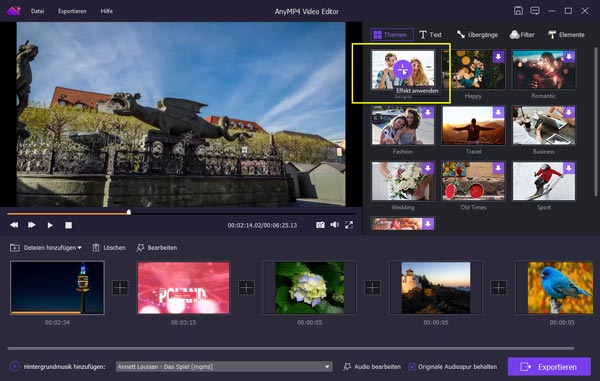Click the 00:03:15 clip duration label
600x381 pixels.
[184, 322]
